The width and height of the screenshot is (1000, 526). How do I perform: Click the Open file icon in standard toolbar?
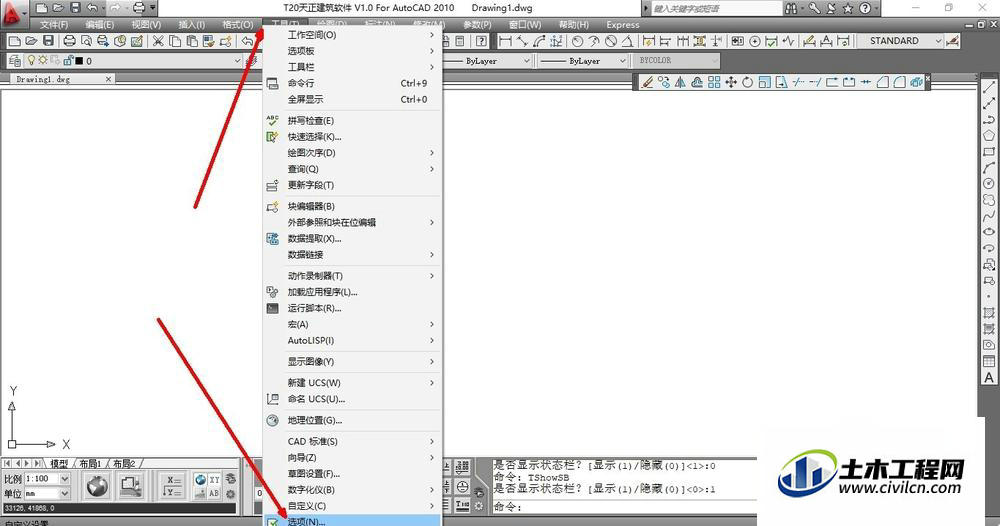[x=31, y=41]
